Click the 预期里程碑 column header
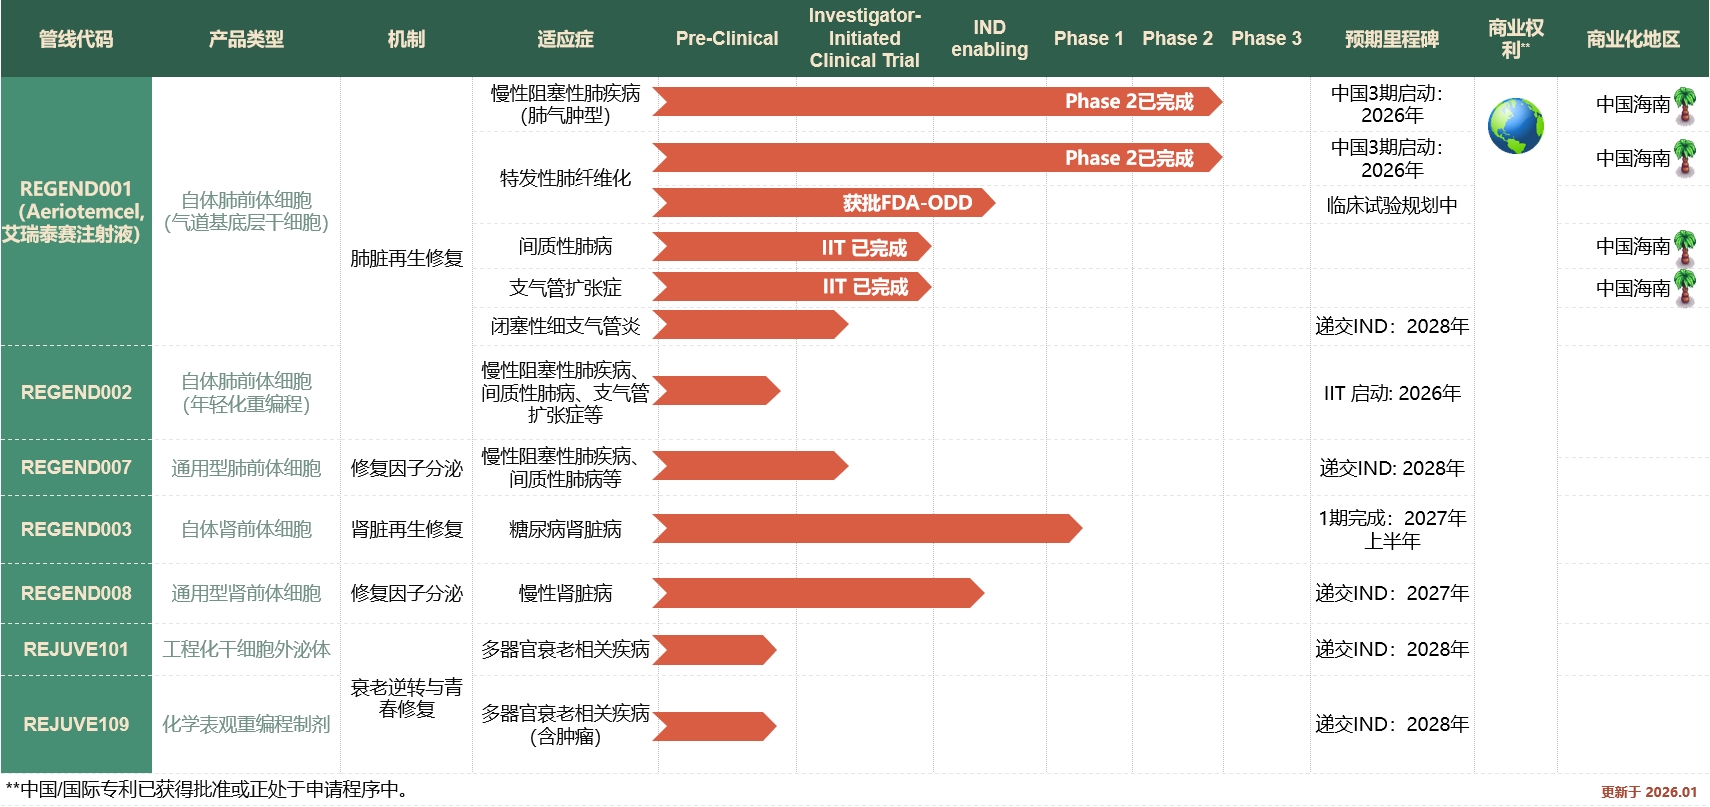 point(1391,39)
